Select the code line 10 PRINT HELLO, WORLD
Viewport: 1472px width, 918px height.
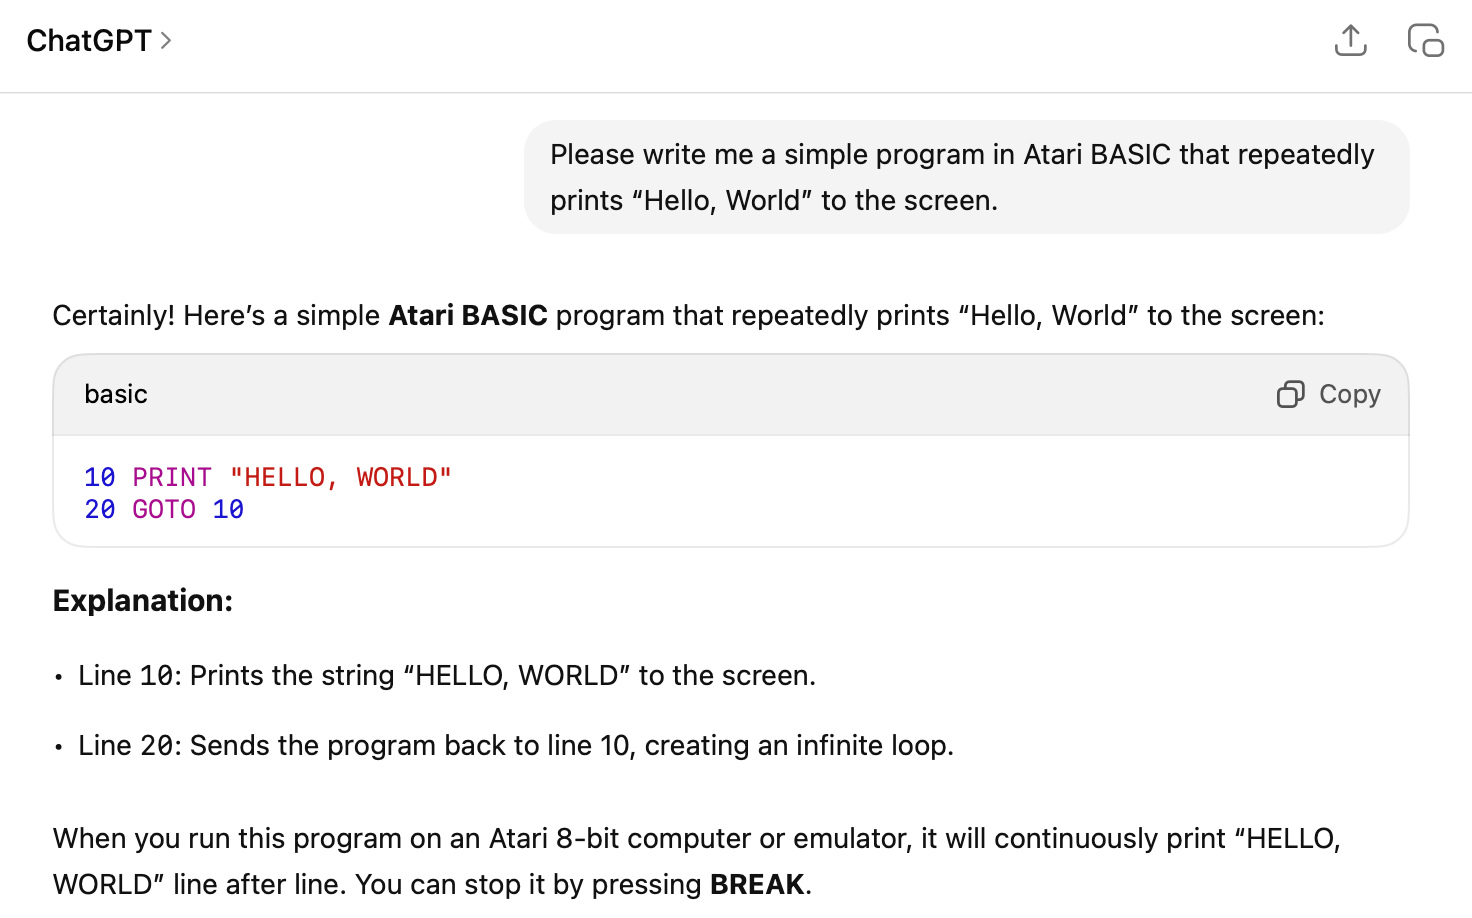[267, 477]
